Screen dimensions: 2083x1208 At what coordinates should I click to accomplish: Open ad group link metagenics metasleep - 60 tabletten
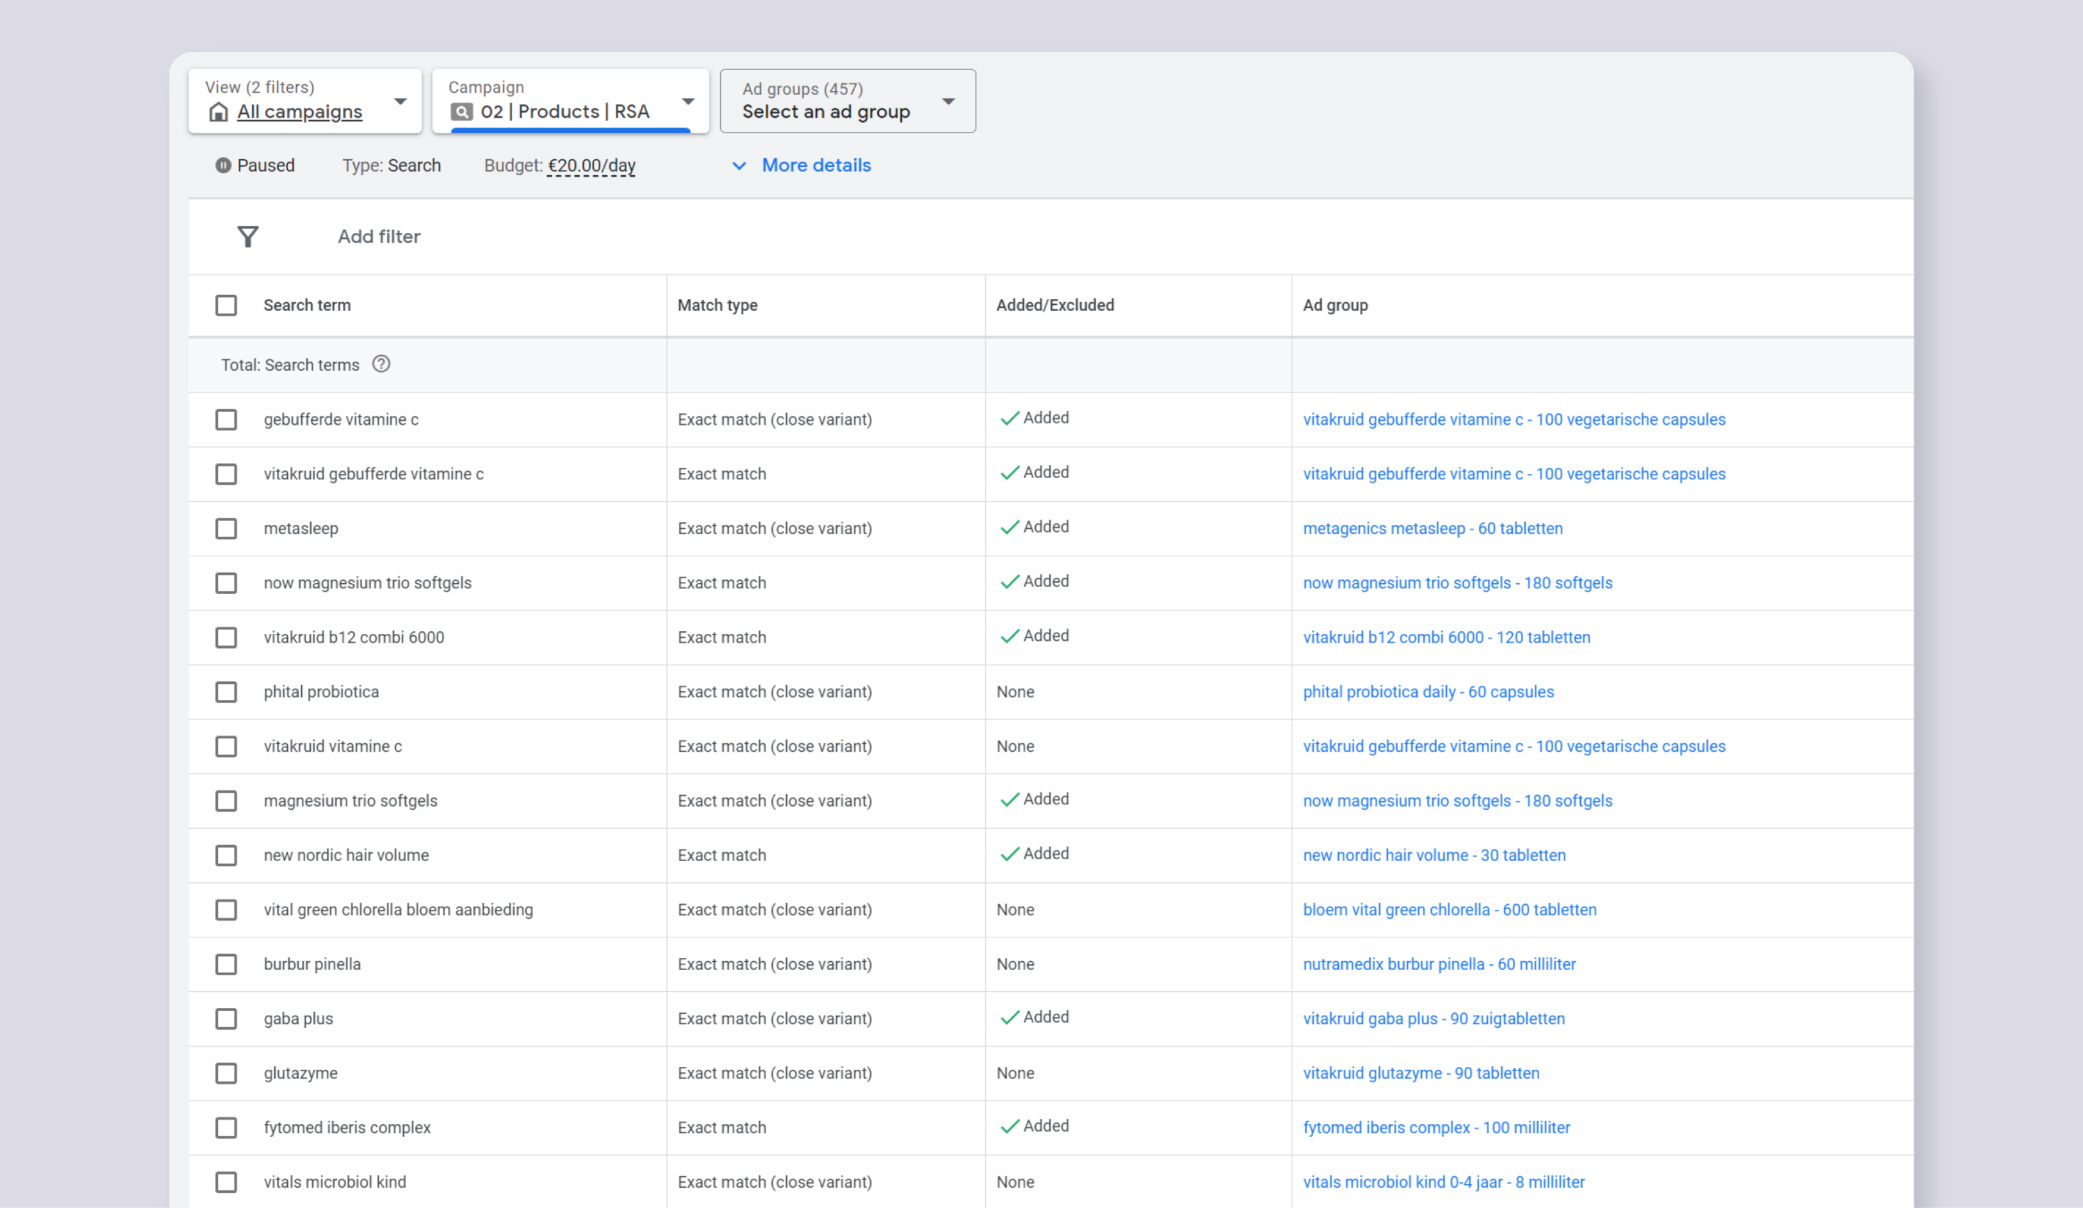click(x=1432, y=528)
